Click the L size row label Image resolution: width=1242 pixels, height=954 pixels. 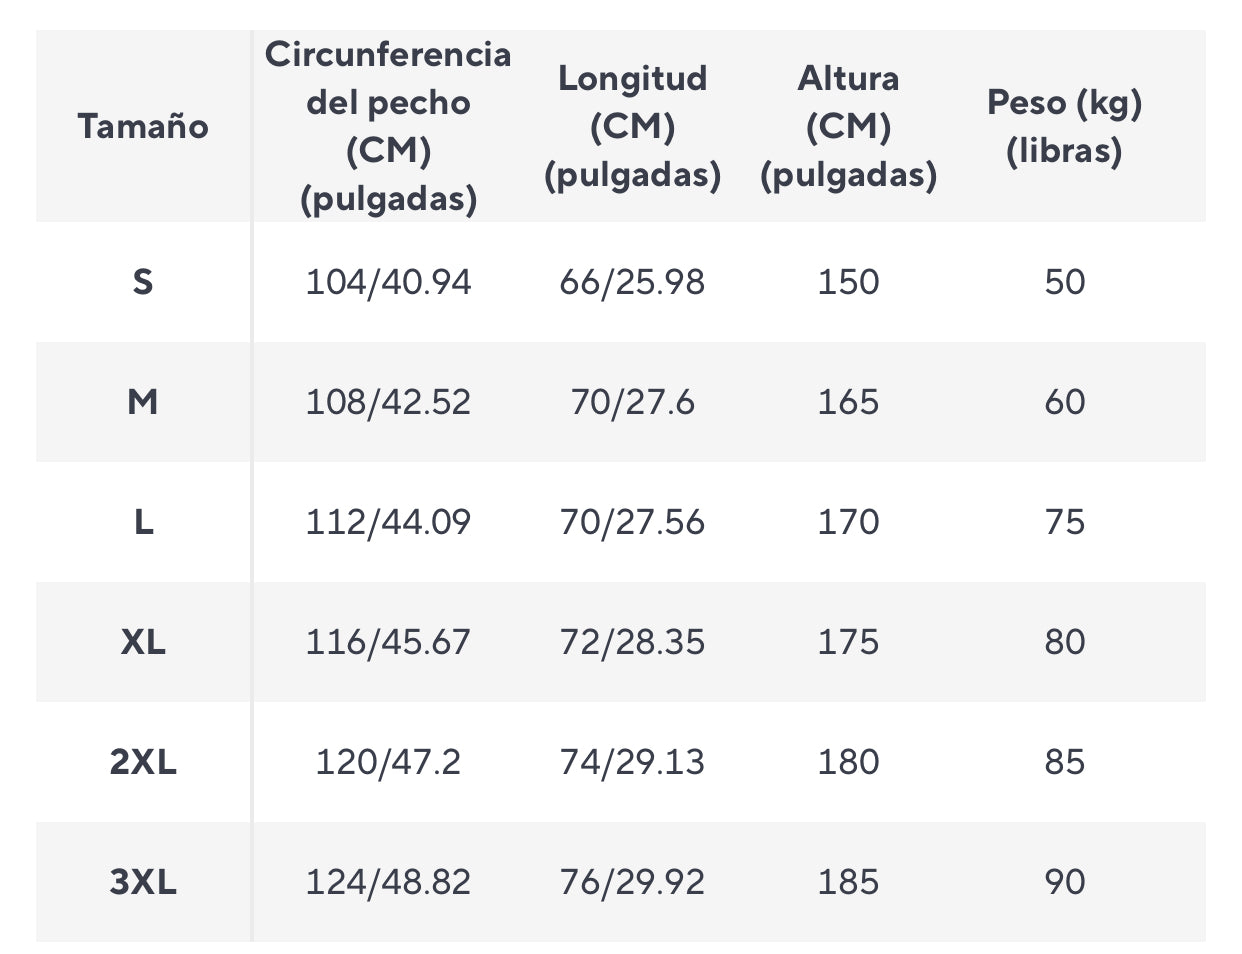(143, 522)
